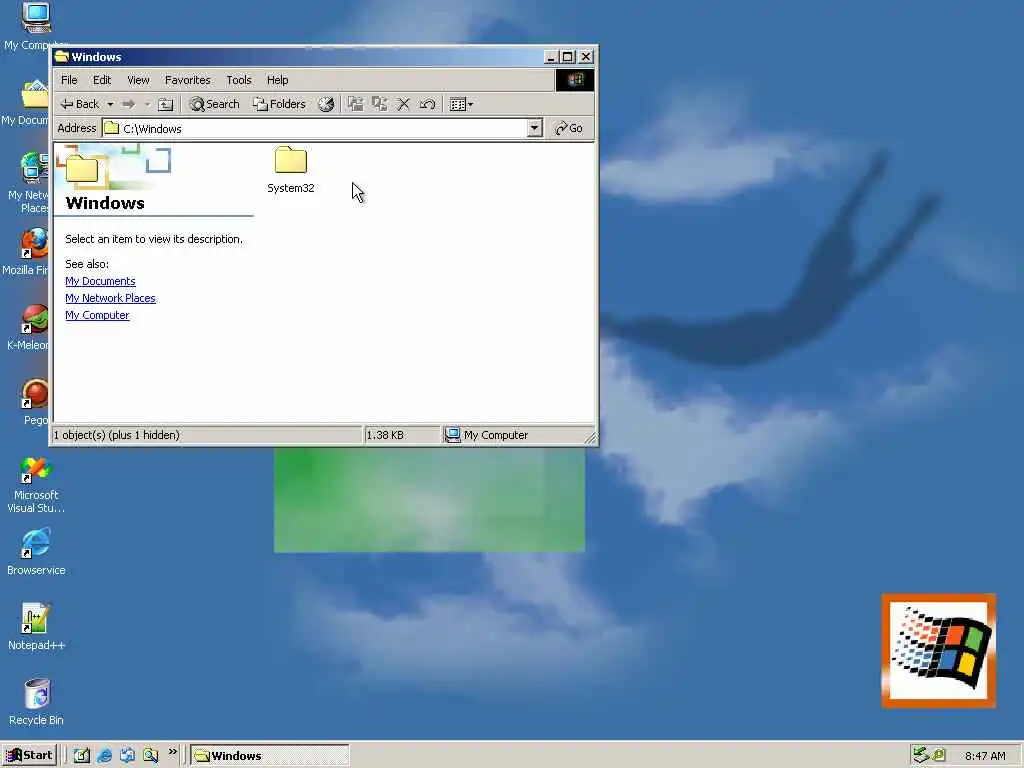The image size is (1024, 768).
Task: Open the History icon in toolbar
Action: point(326,104)
